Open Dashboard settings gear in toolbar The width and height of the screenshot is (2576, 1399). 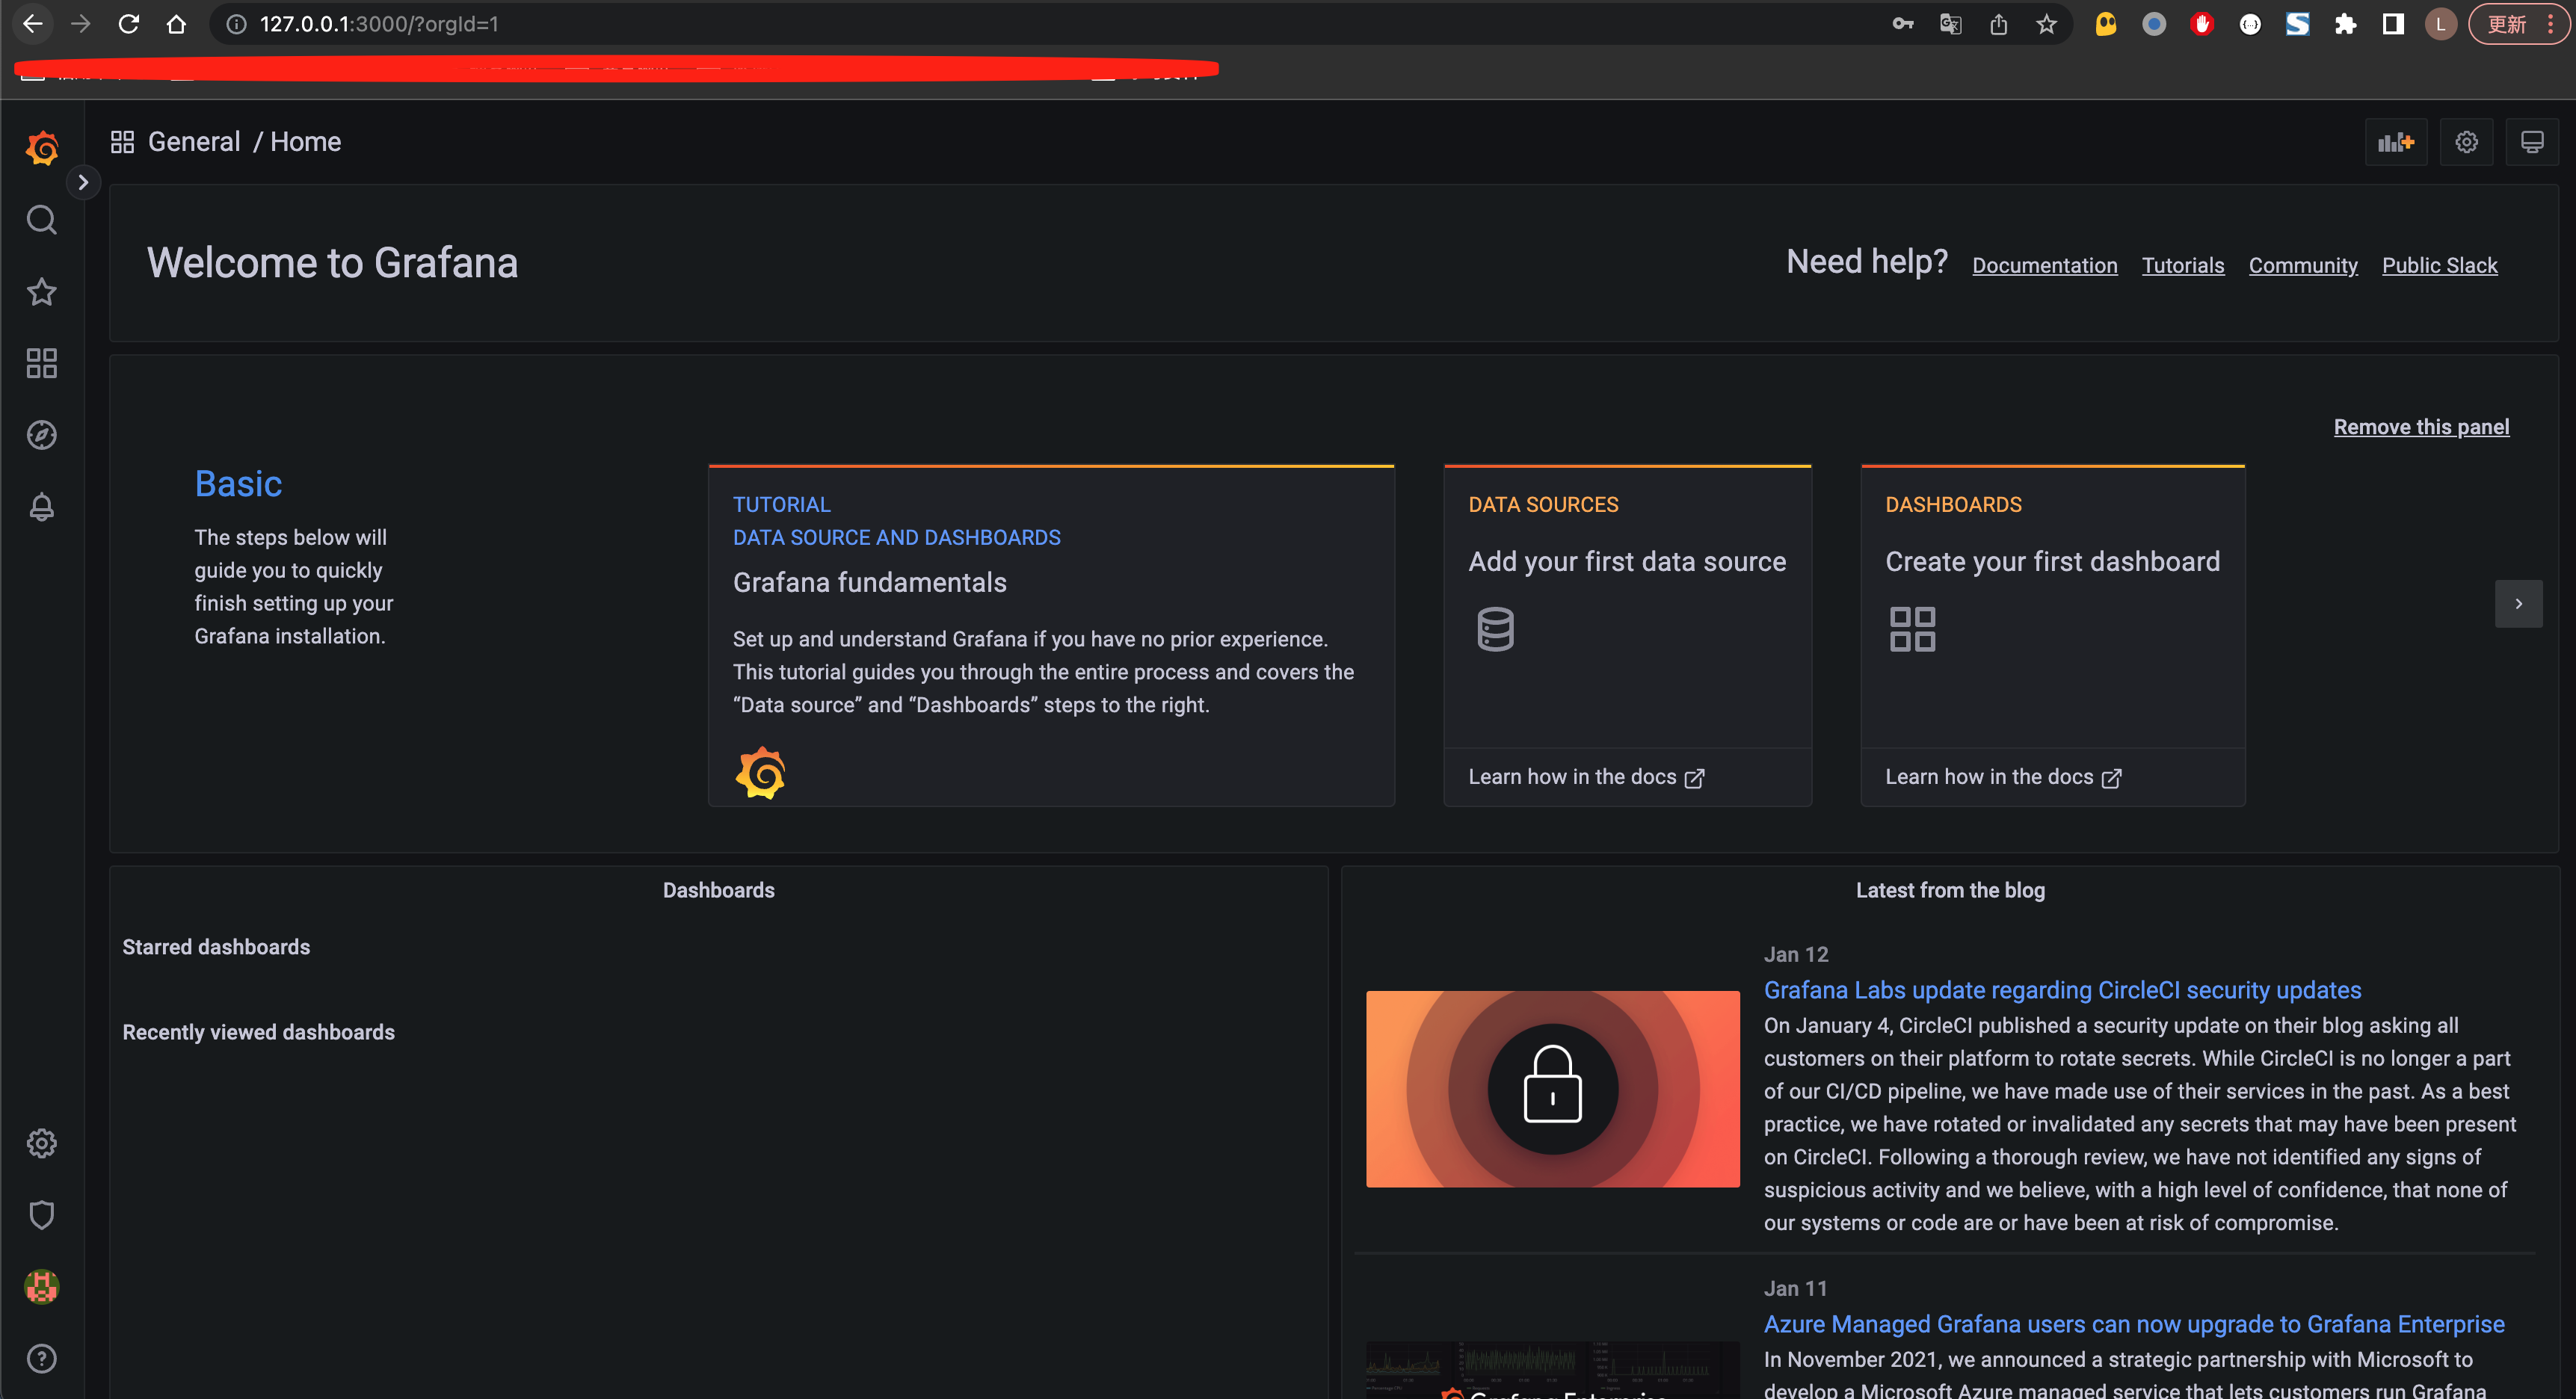coord(2466,142)
